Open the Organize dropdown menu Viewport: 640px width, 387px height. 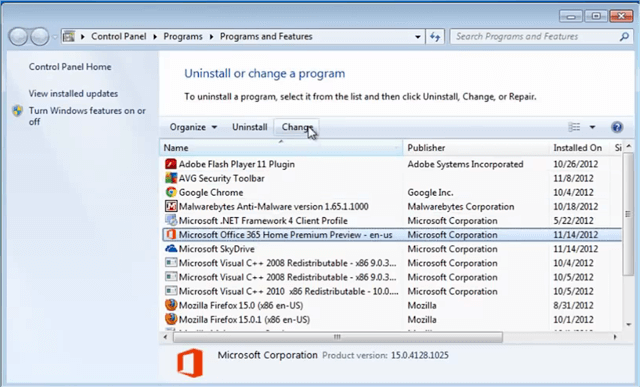[x=193, y=127]
